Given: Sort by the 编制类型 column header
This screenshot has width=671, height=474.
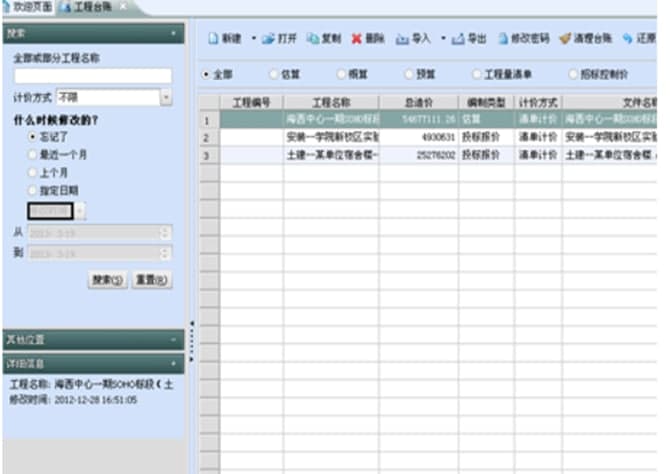Looking at the screenshot, I should 486,103.
